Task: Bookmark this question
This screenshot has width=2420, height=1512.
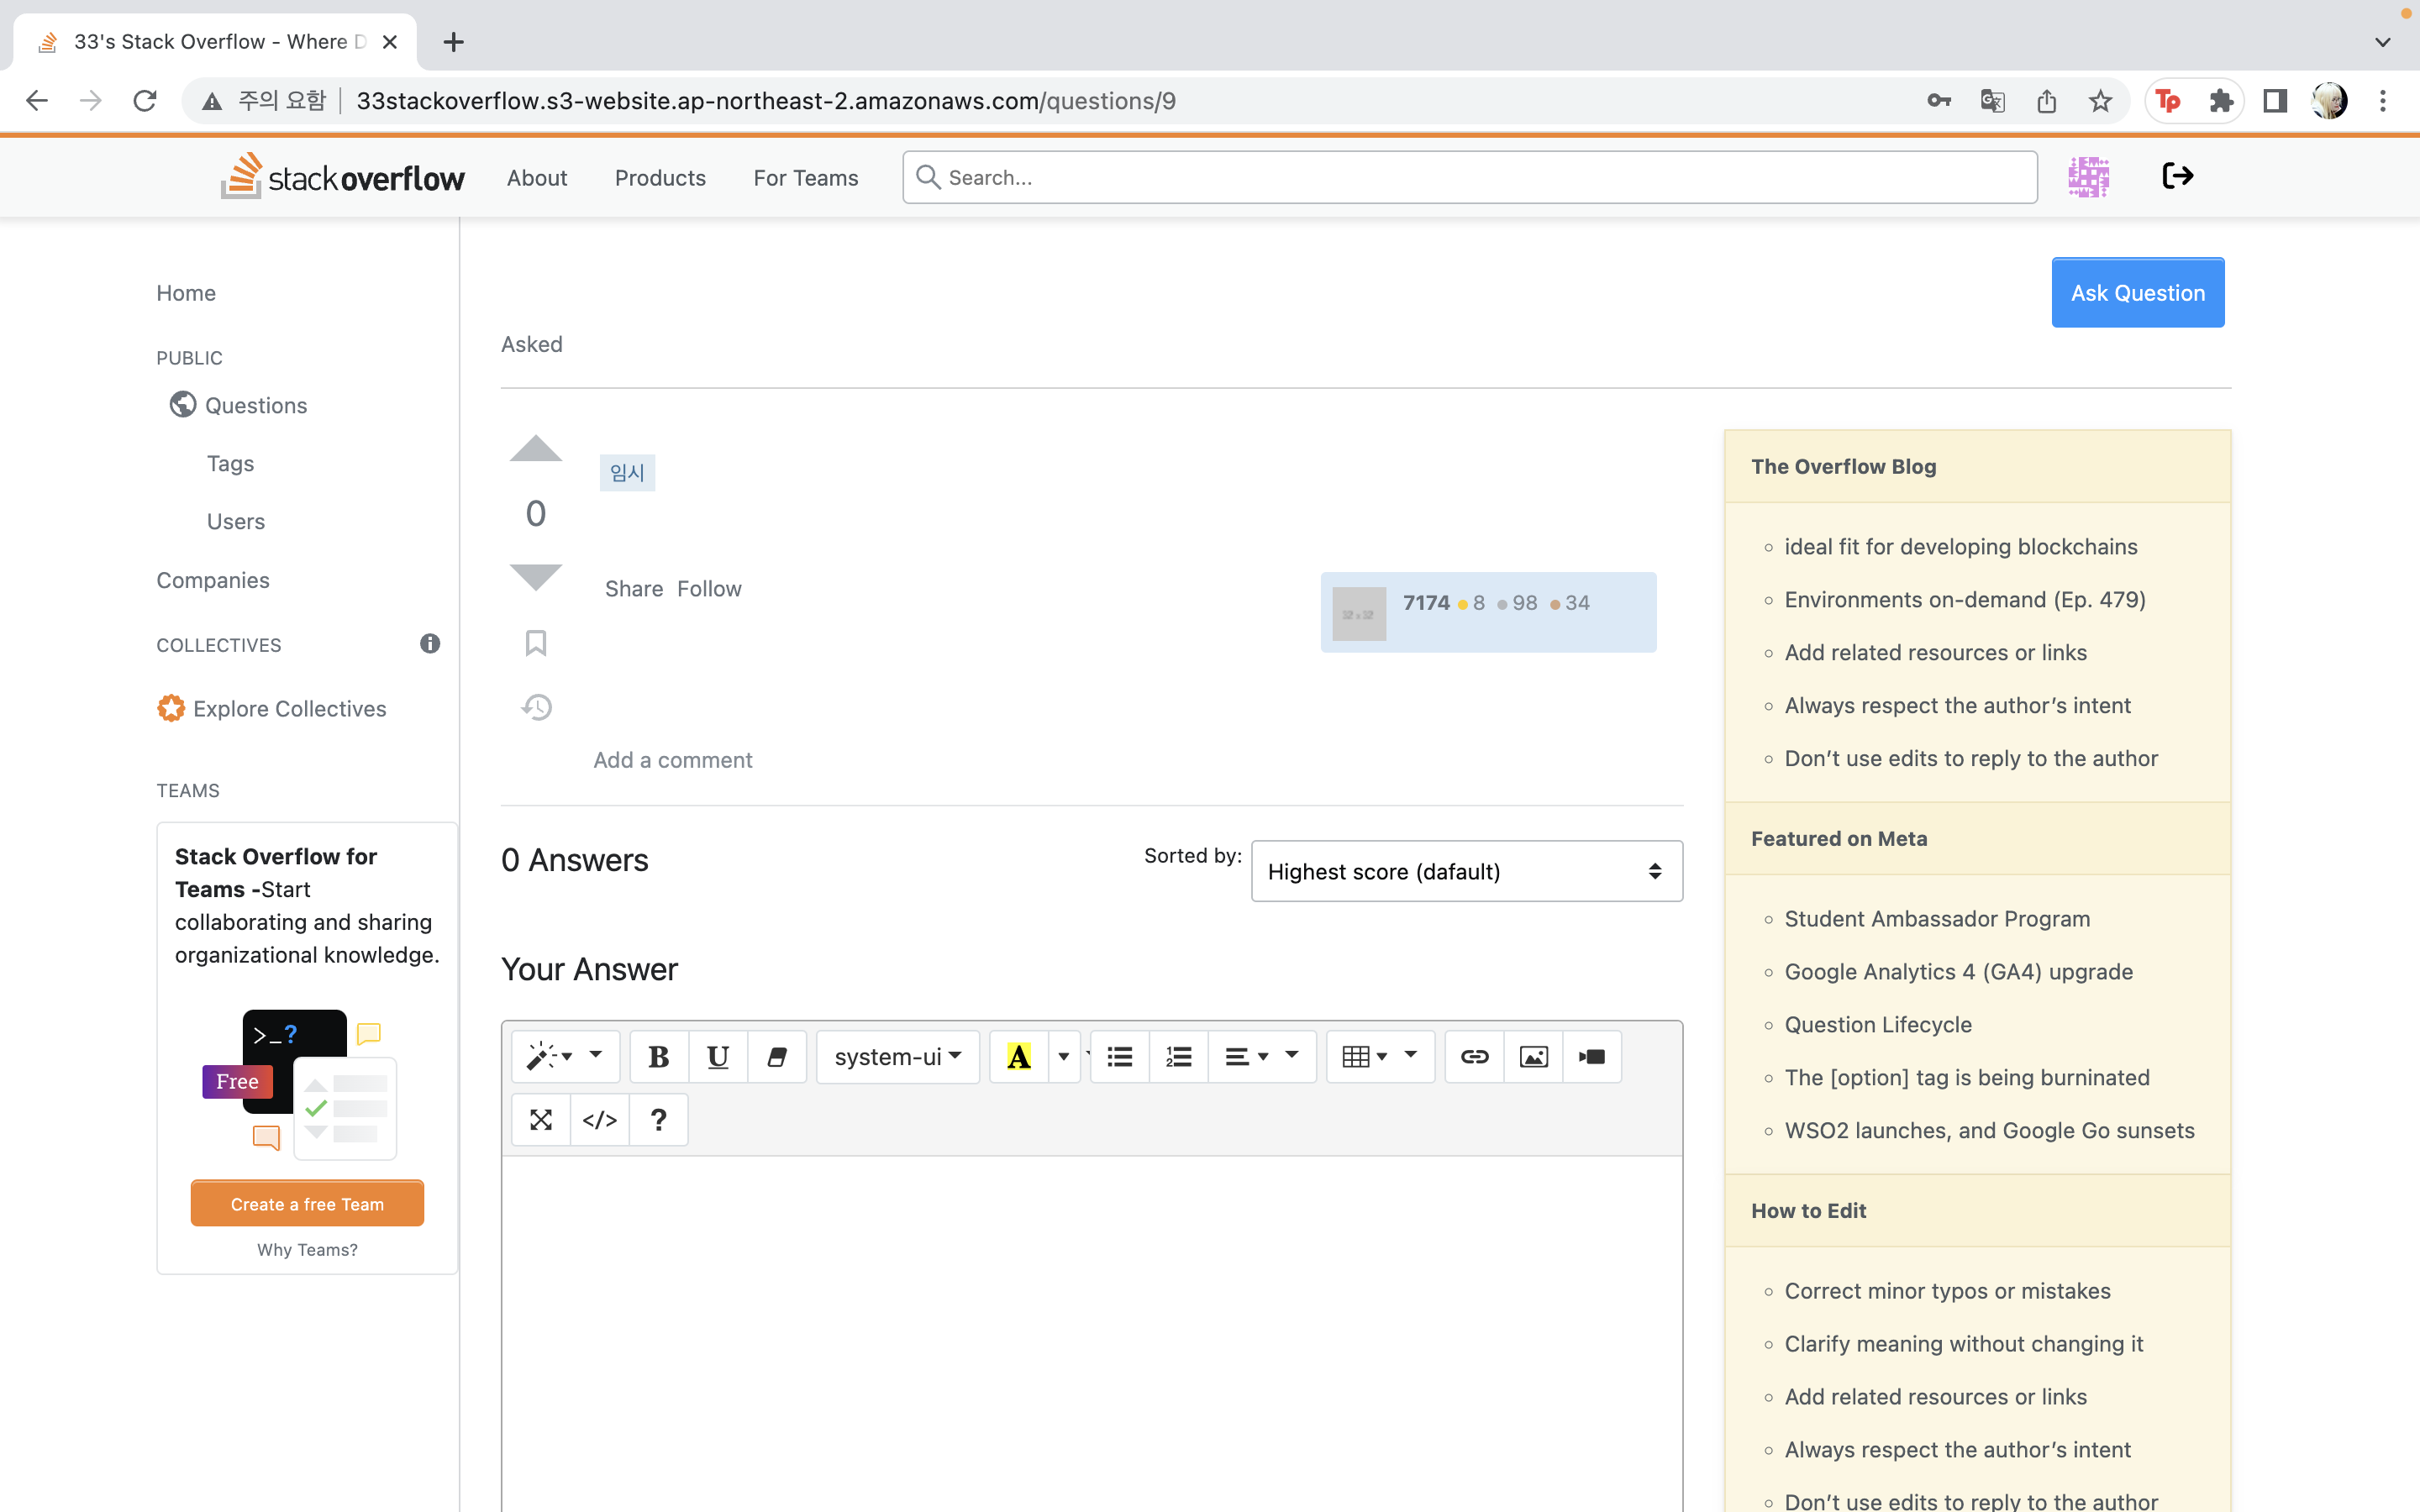Action: tap(536, 642)
